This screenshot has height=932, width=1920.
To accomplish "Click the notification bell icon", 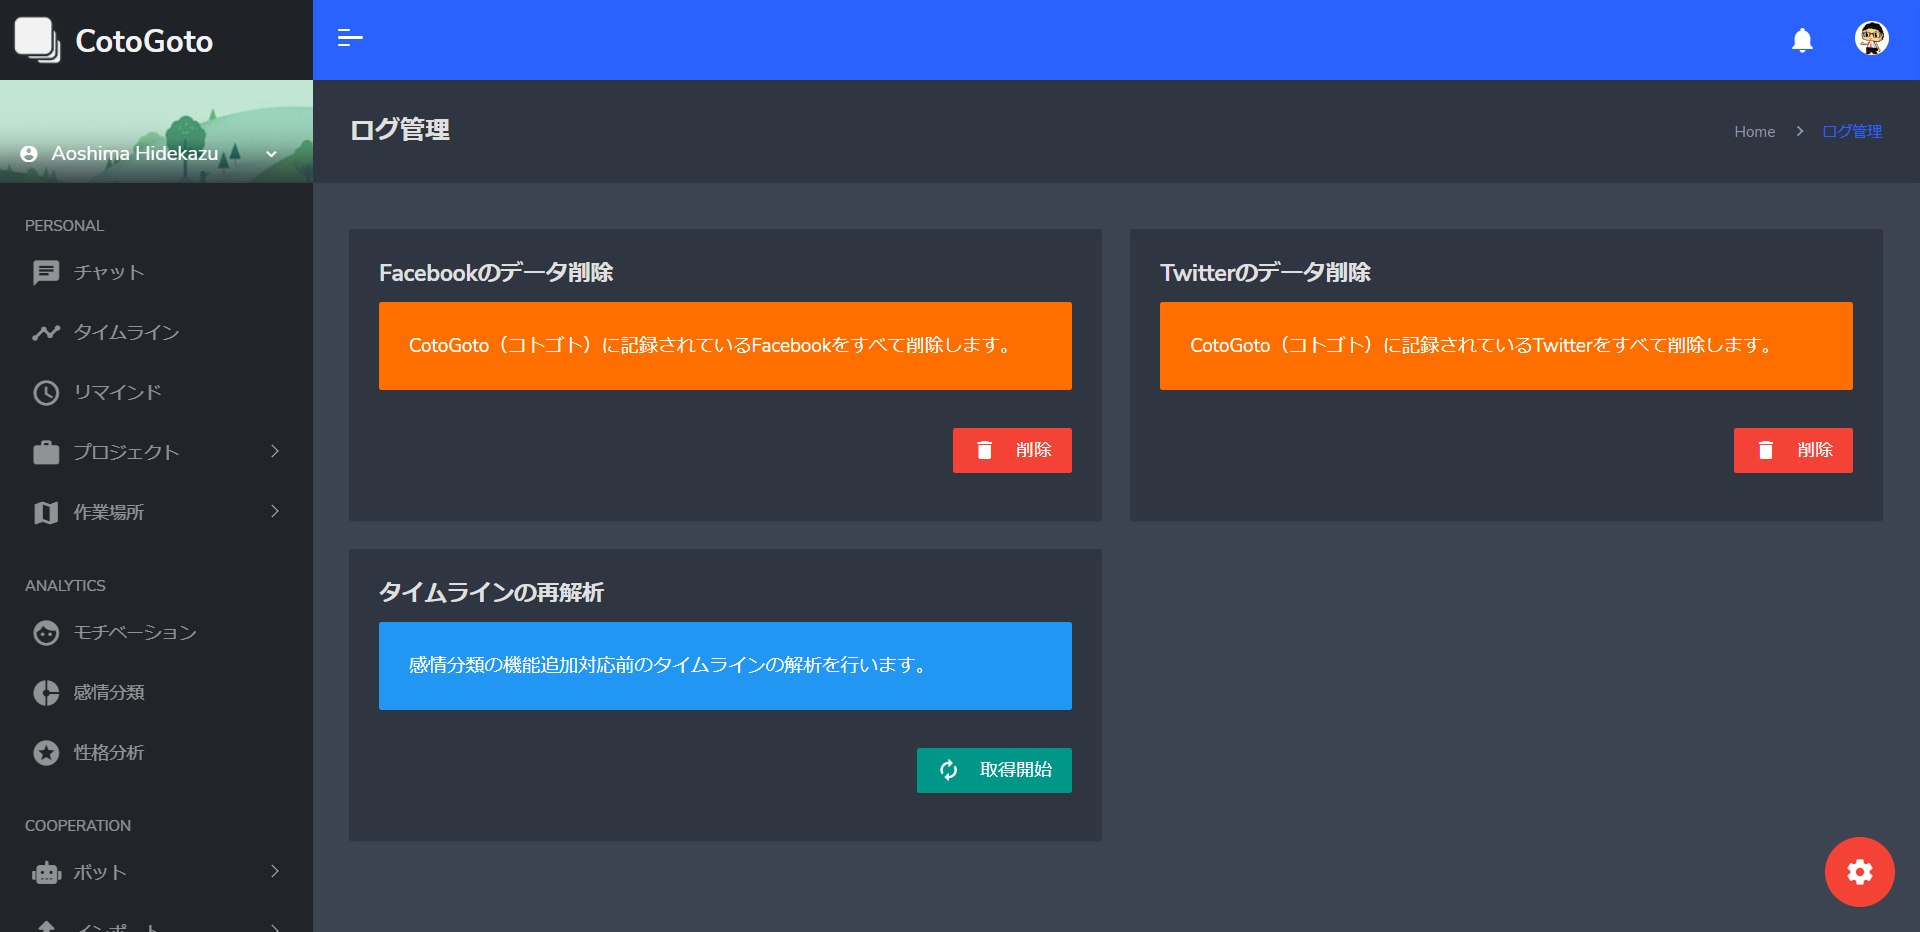I will [x=1802, y=40].
